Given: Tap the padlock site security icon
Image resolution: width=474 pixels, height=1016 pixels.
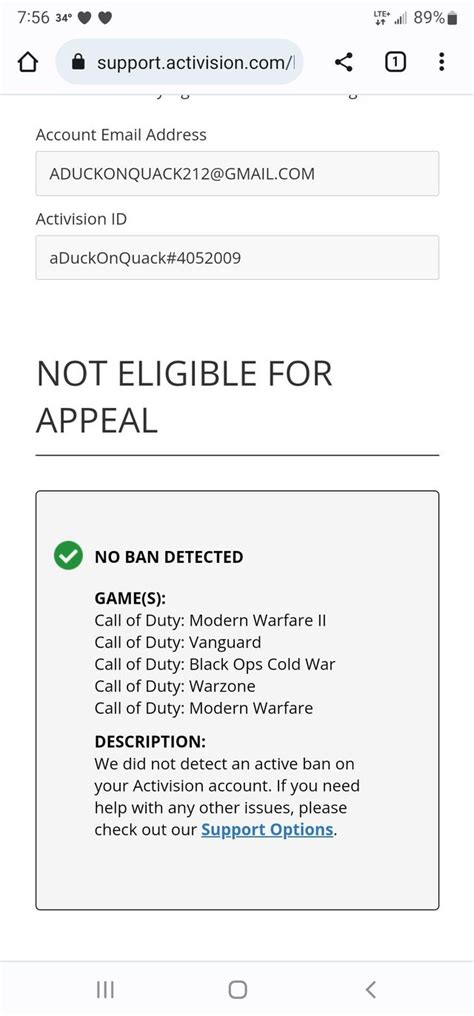Looking at the screenshot, I should point(78,62).
